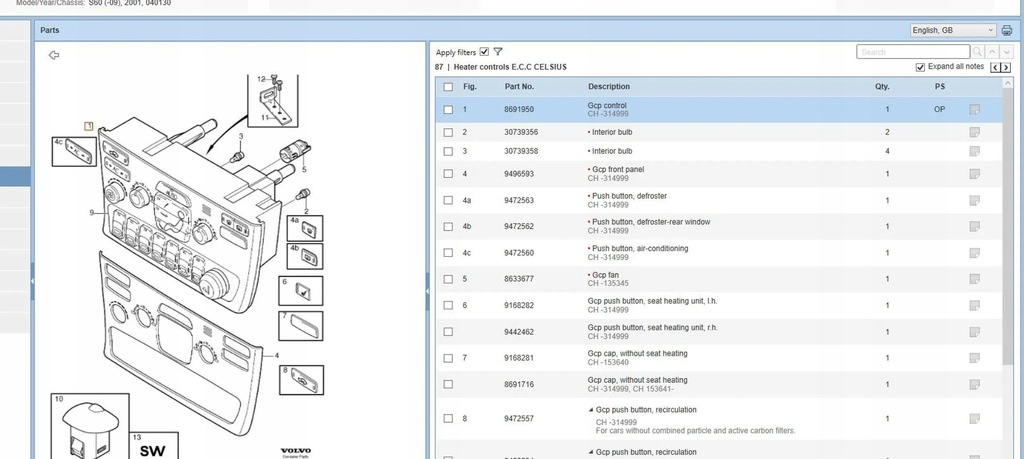
Task: Sort by Qty. column header
Action: (882, 87)
